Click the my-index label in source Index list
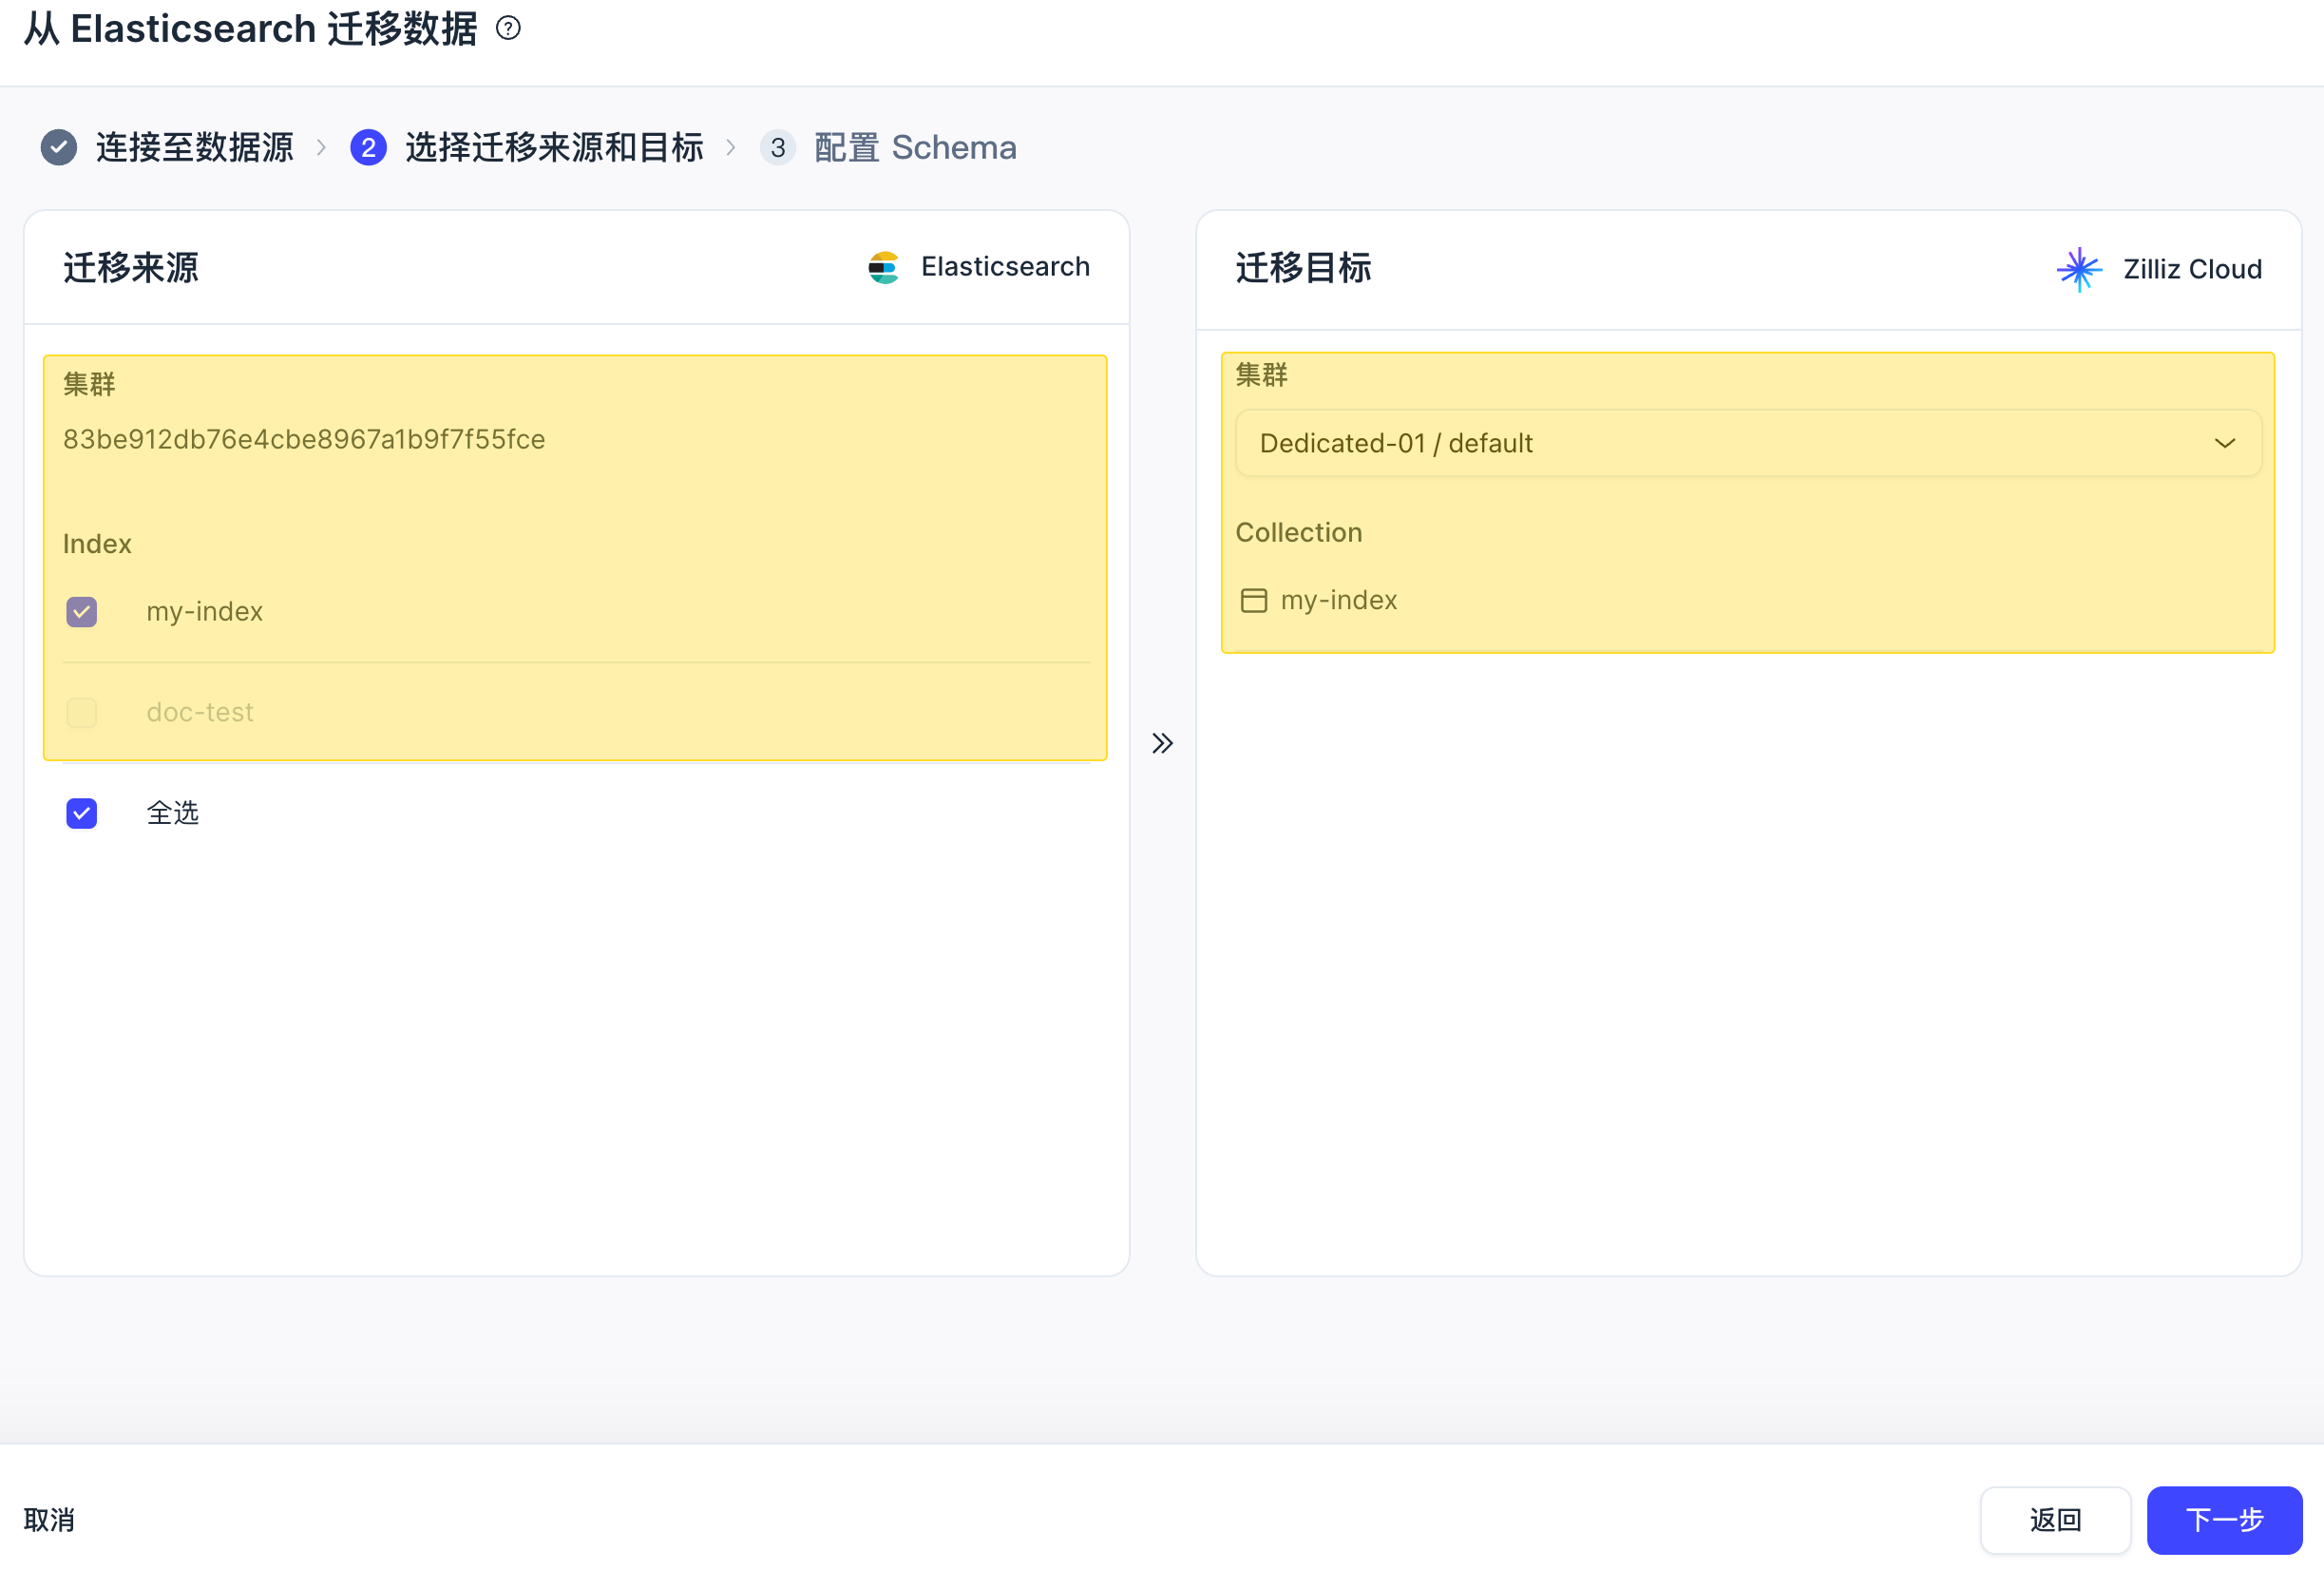The width and height of the screenshot is (2324, 1570). click(x=205, y=612)
